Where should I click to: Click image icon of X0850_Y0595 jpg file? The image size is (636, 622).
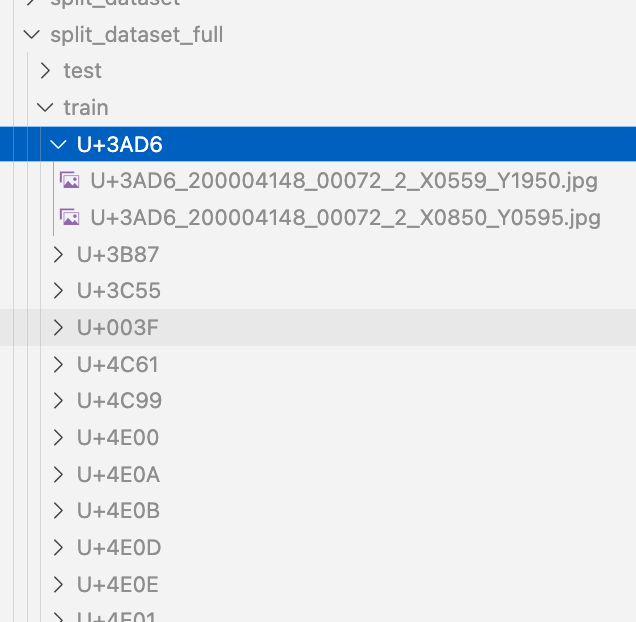click(70, 217)
